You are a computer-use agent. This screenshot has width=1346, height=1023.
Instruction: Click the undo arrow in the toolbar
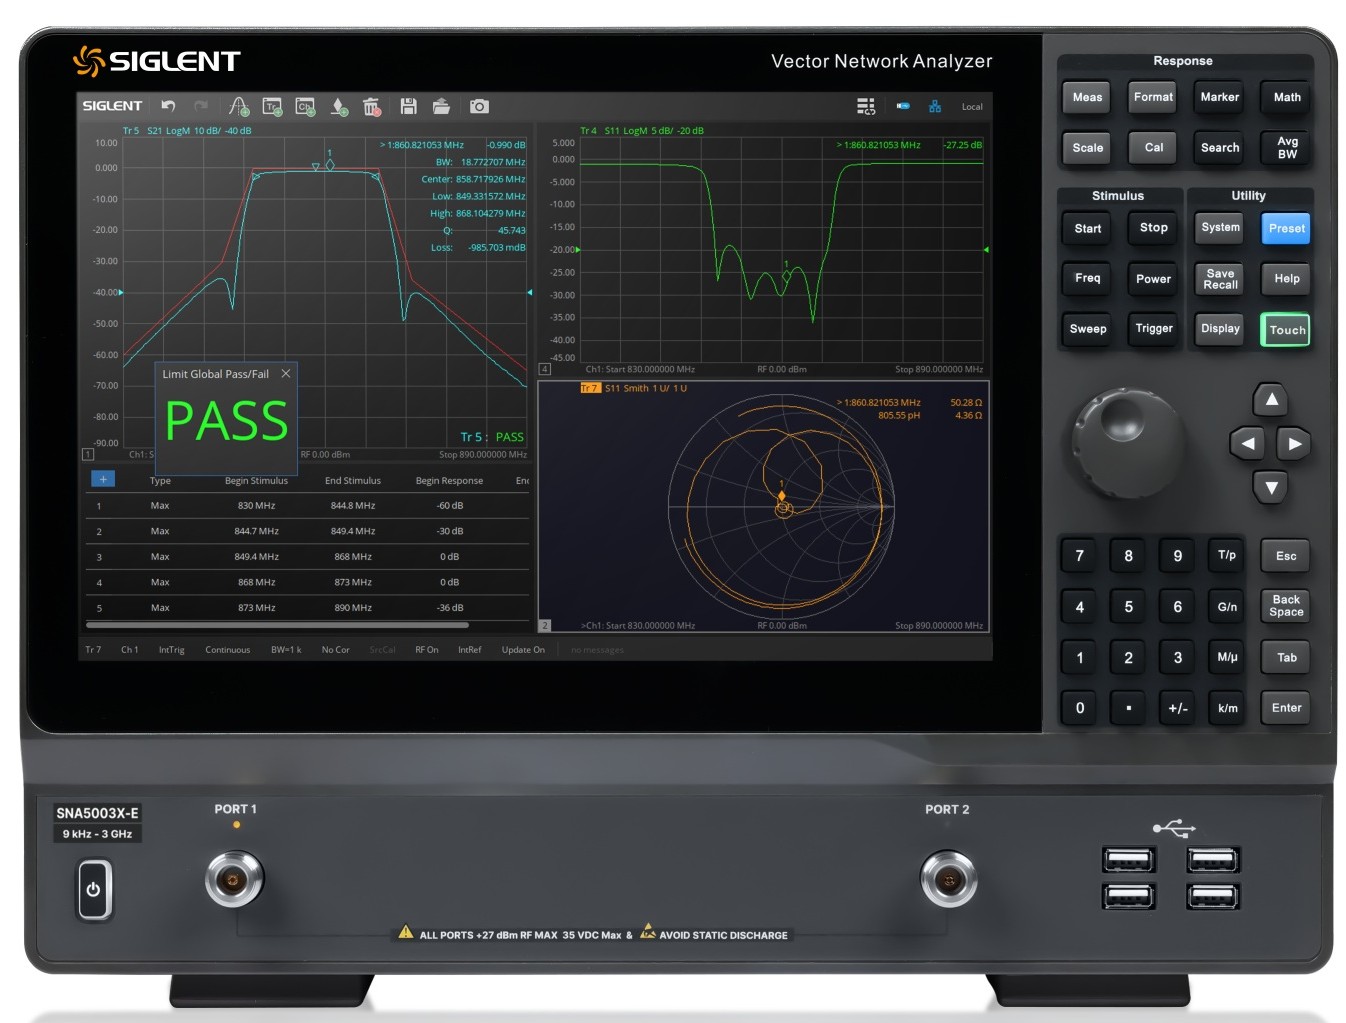(168, 106)
